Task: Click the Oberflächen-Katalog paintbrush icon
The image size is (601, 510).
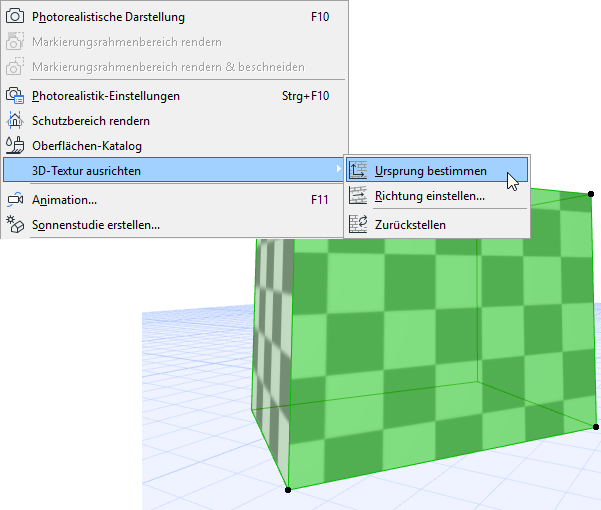Action: point(15,146)
